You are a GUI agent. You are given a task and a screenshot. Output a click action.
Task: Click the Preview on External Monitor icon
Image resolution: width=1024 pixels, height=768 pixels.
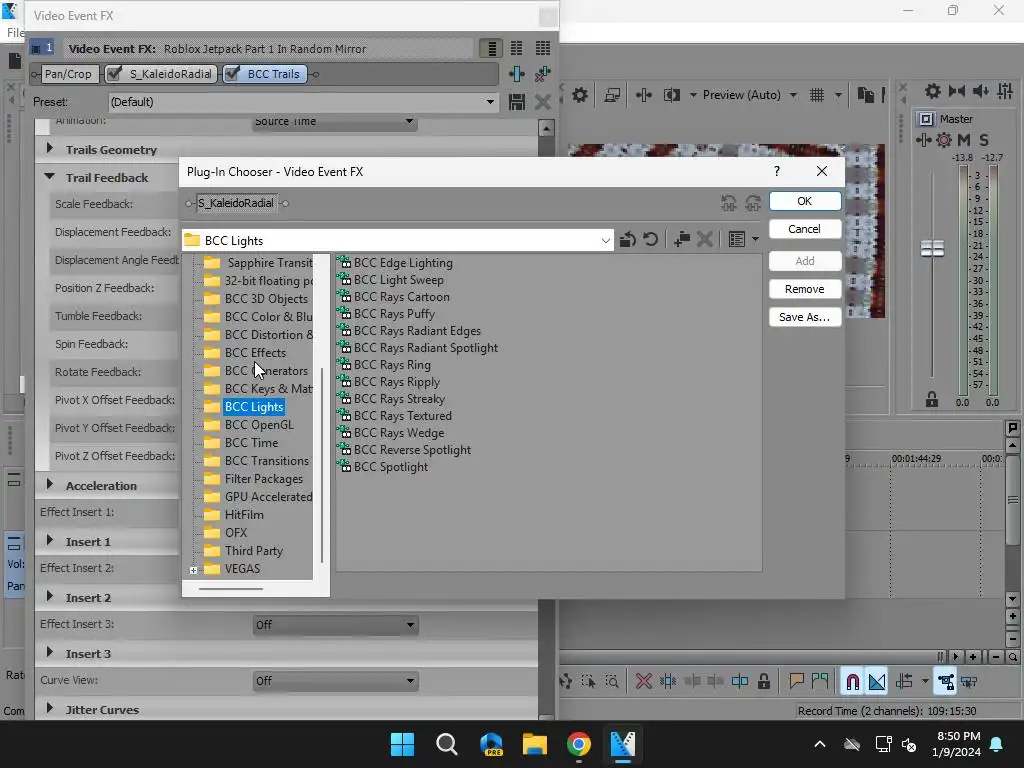(x=612, y=95)
